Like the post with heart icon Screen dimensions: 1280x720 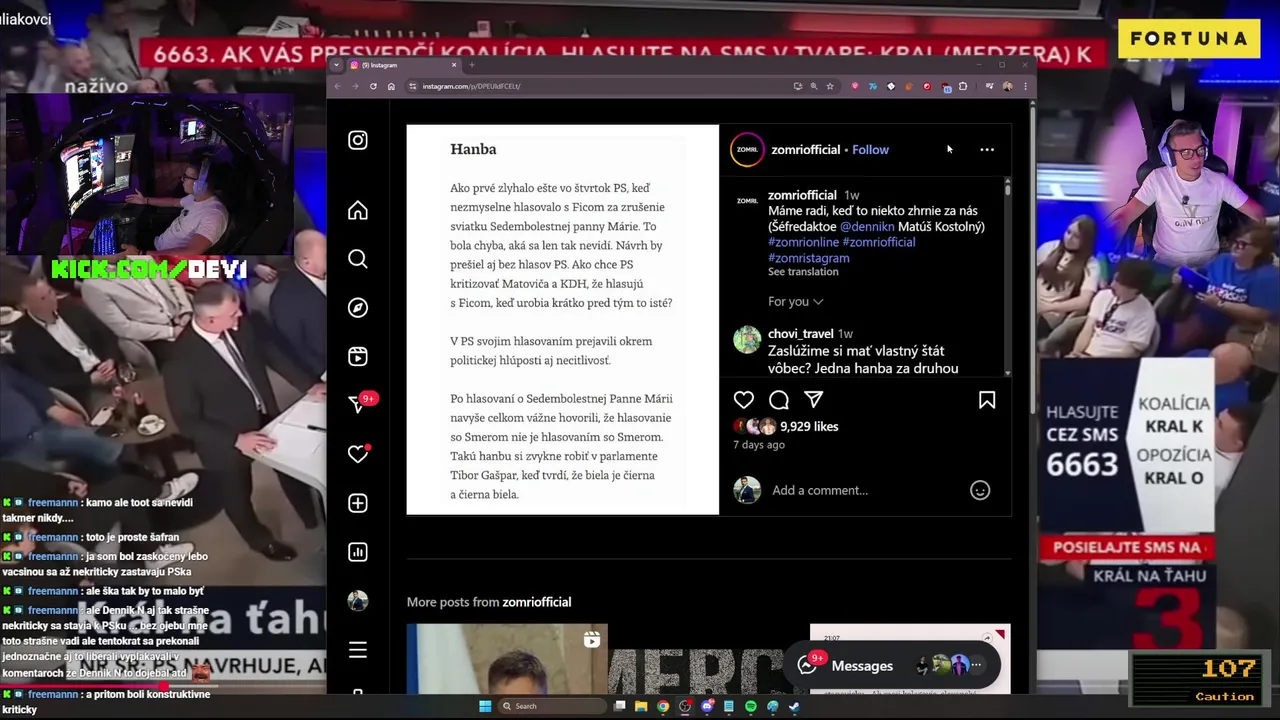click(744, 400)
